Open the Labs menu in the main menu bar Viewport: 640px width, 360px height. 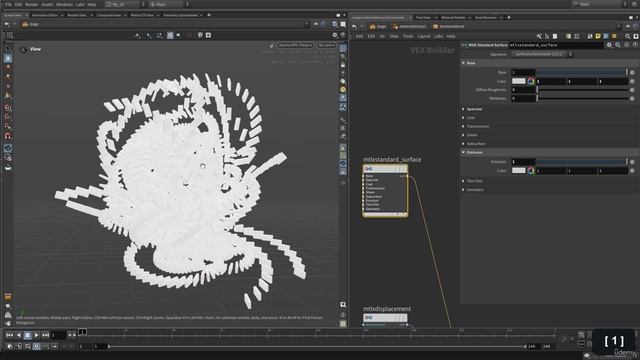pos(80,4)
